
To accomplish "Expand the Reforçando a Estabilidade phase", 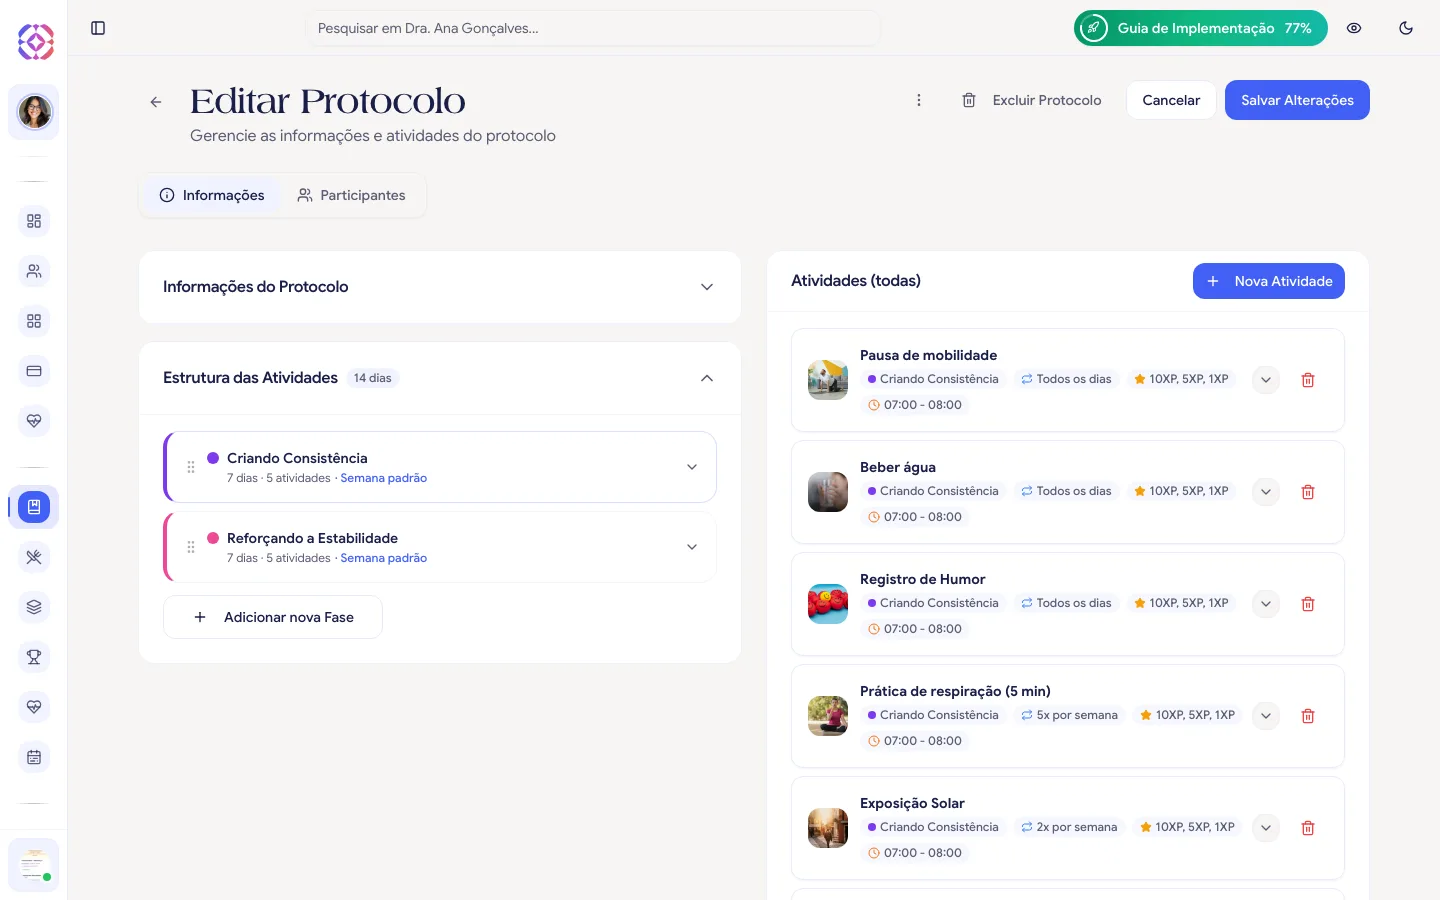I will pos(692,547).
